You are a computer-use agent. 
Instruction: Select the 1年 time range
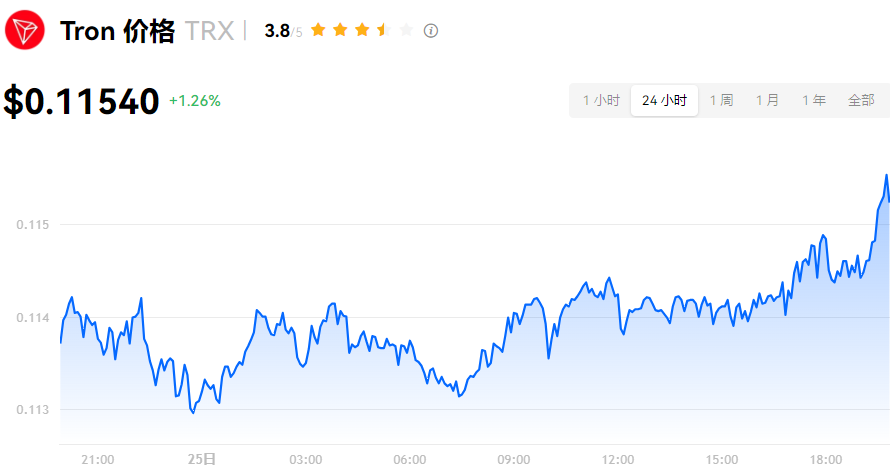point(813,100)
